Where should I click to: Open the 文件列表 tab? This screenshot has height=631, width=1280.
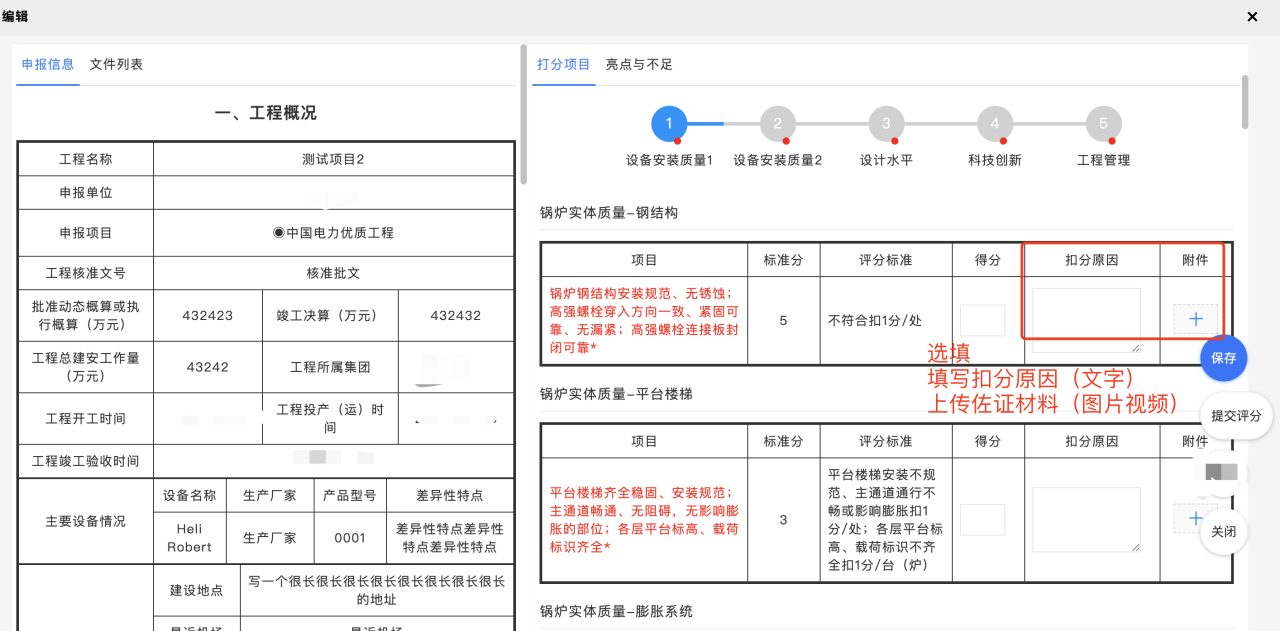click(116, 64)
